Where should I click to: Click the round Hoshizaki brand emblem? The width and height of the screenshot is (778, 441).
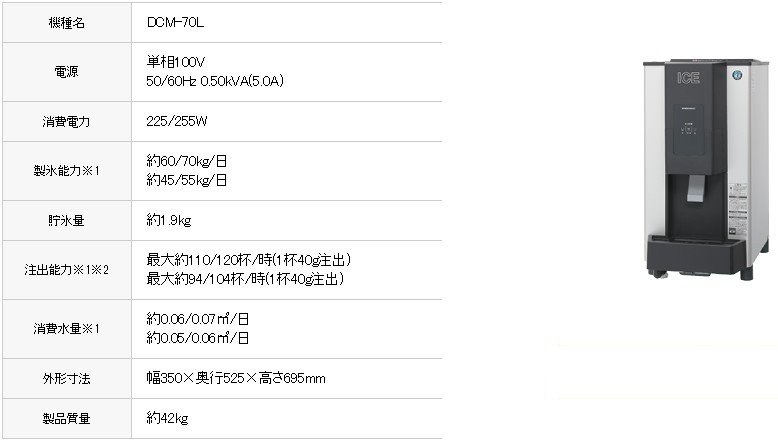(x=737, y=75)
